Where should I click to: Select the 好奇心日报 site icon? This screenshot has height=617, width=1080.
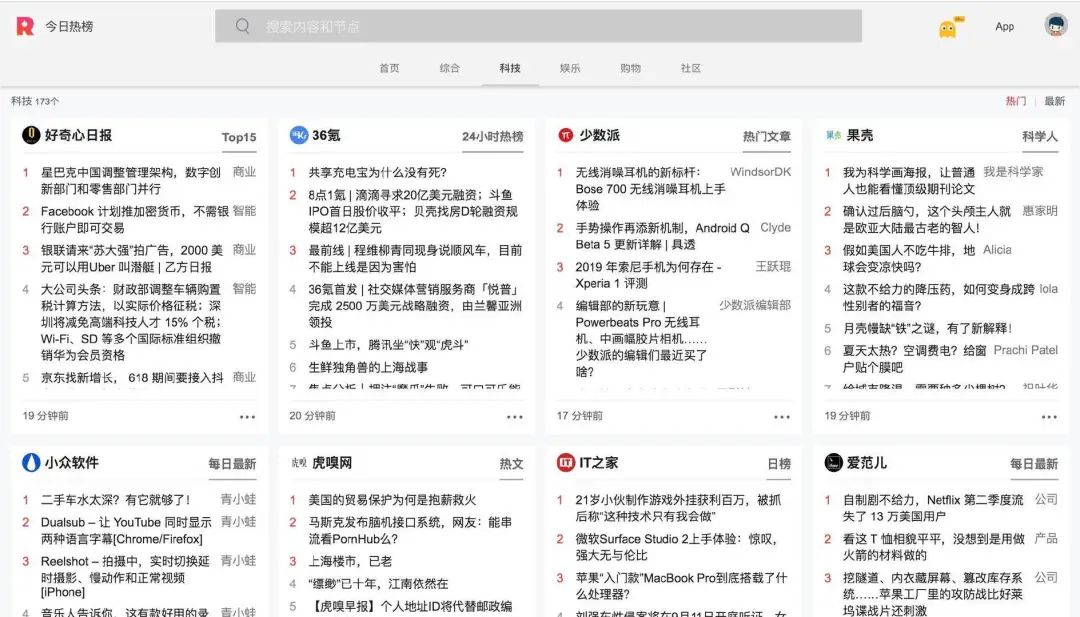tap(29, 137)
